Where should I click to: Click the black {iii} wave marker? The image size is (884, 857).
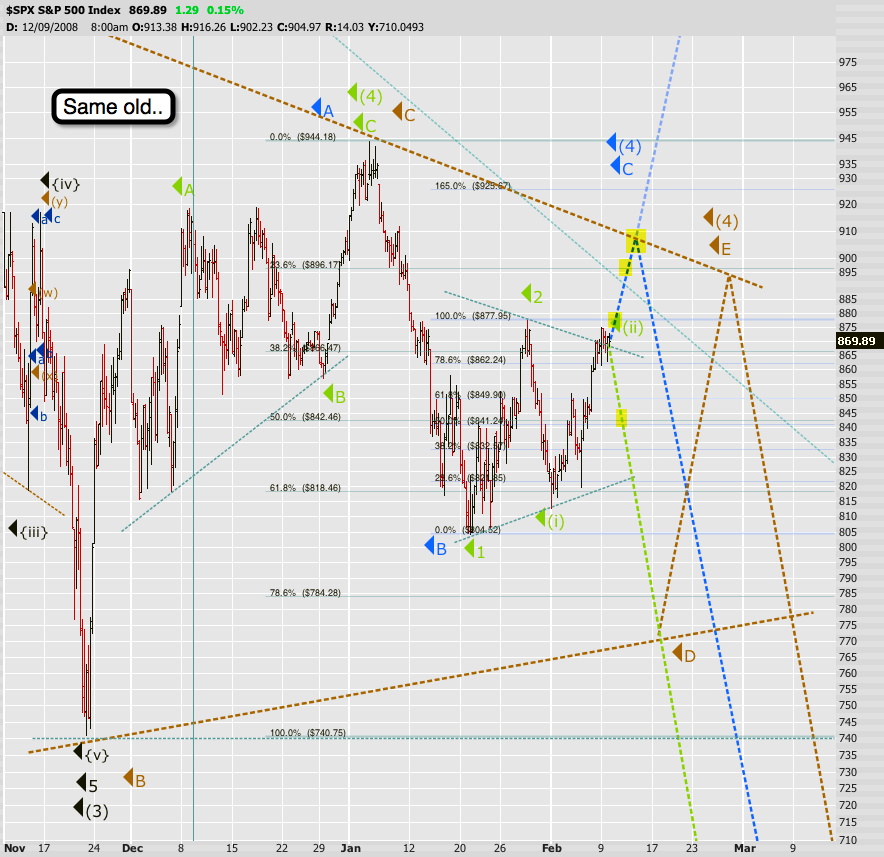click(x=29, y=530)
